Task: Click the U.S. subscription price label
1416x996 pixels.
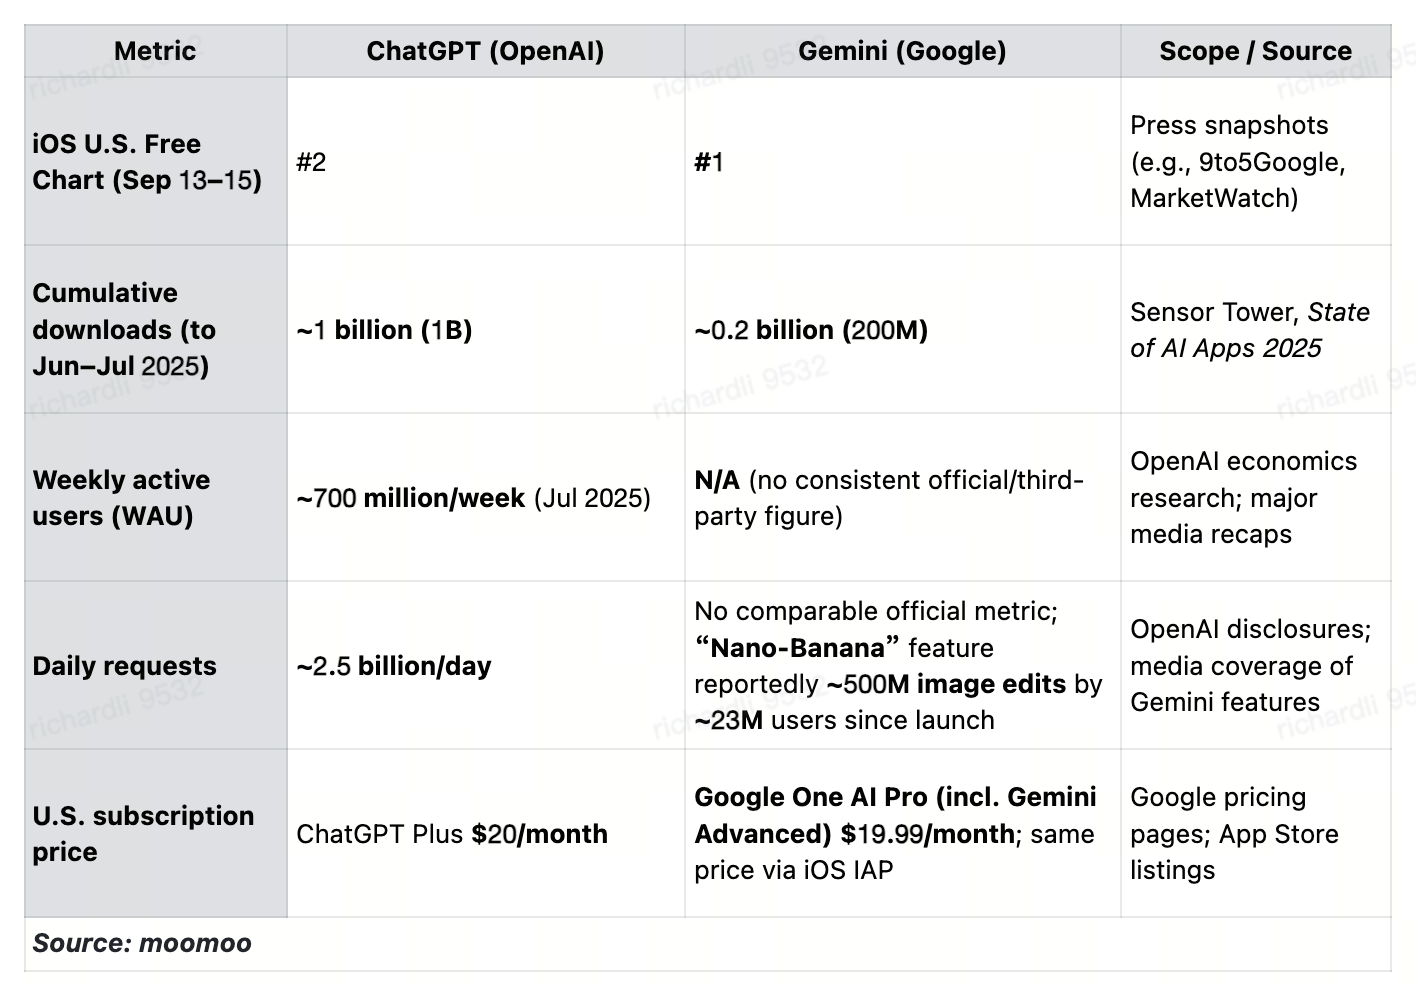Action: click(143, 834)
